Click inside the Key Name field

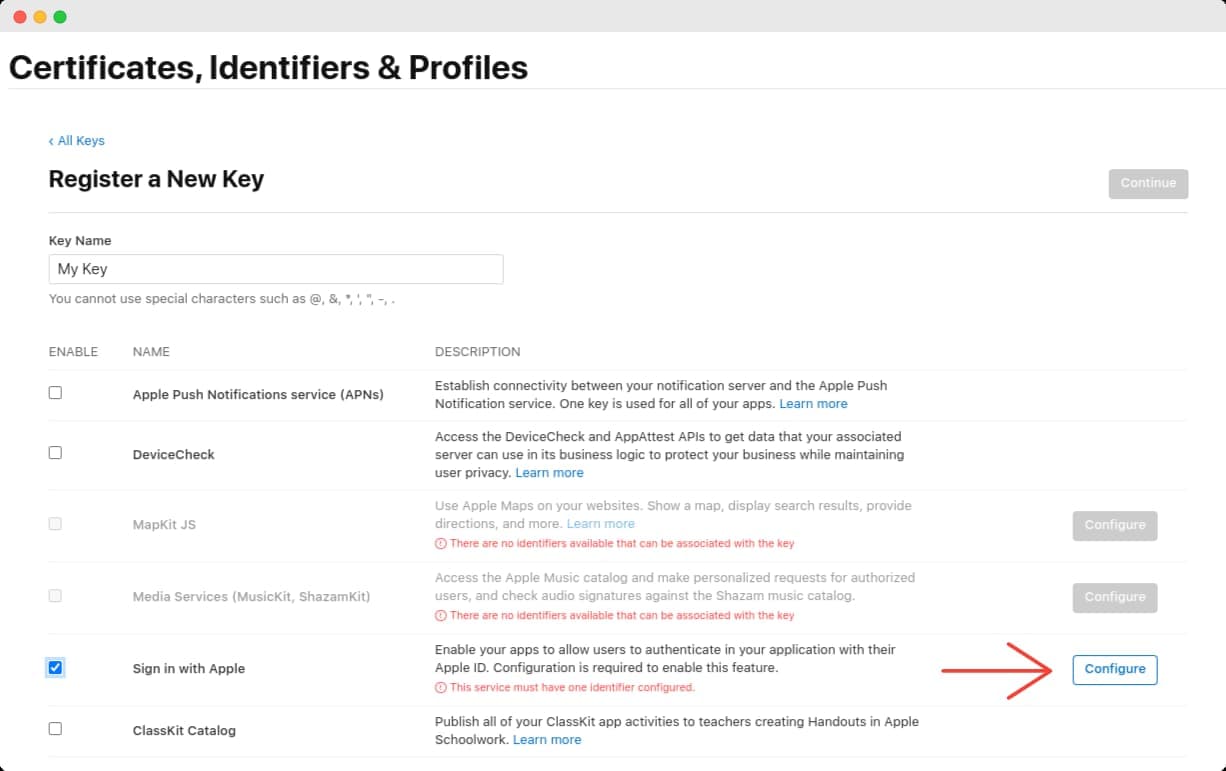click(275, 269)
